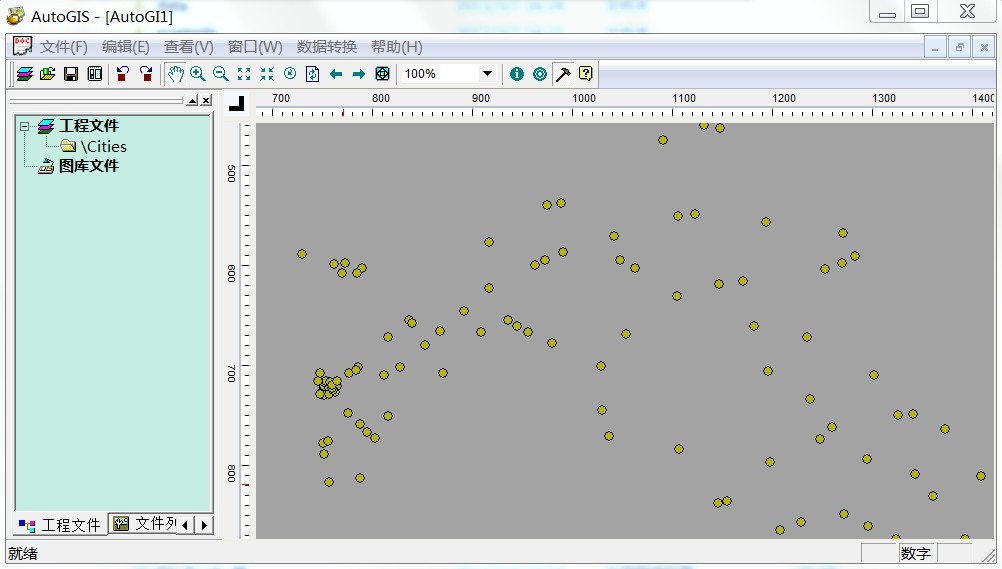Screen dimensions: 1002x569
Task: Click the hammer tool icon
Action: pos(563,74)
